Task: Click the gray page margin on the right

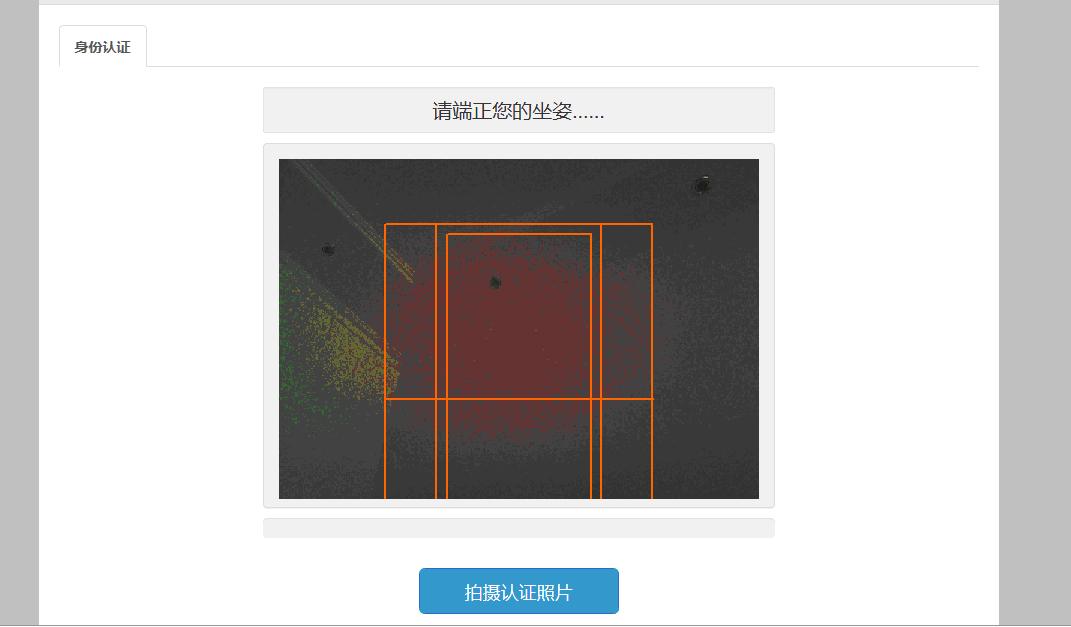Action: pyautogui.click(x=1035, y=314)
